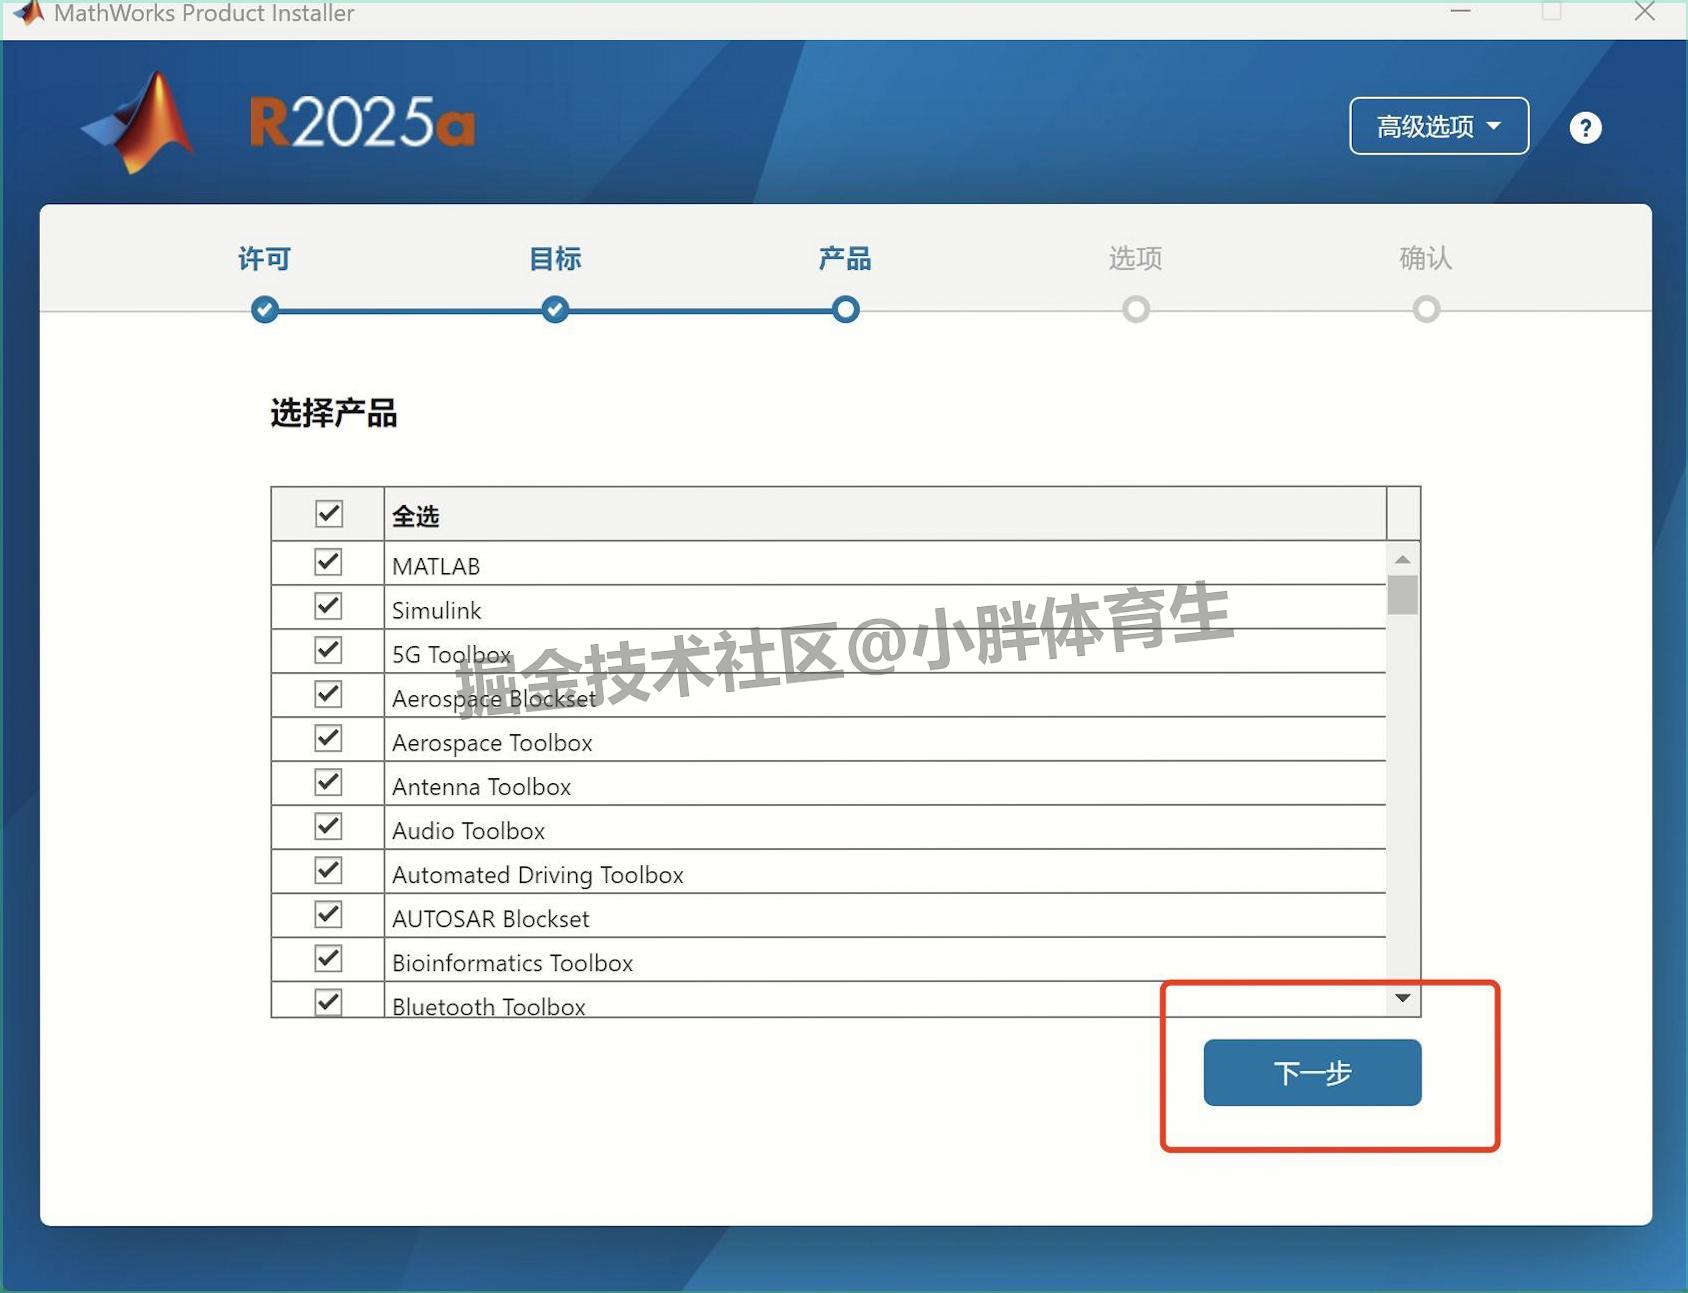
Task: Click the help question mark icon
Action: pos(1585,126)
